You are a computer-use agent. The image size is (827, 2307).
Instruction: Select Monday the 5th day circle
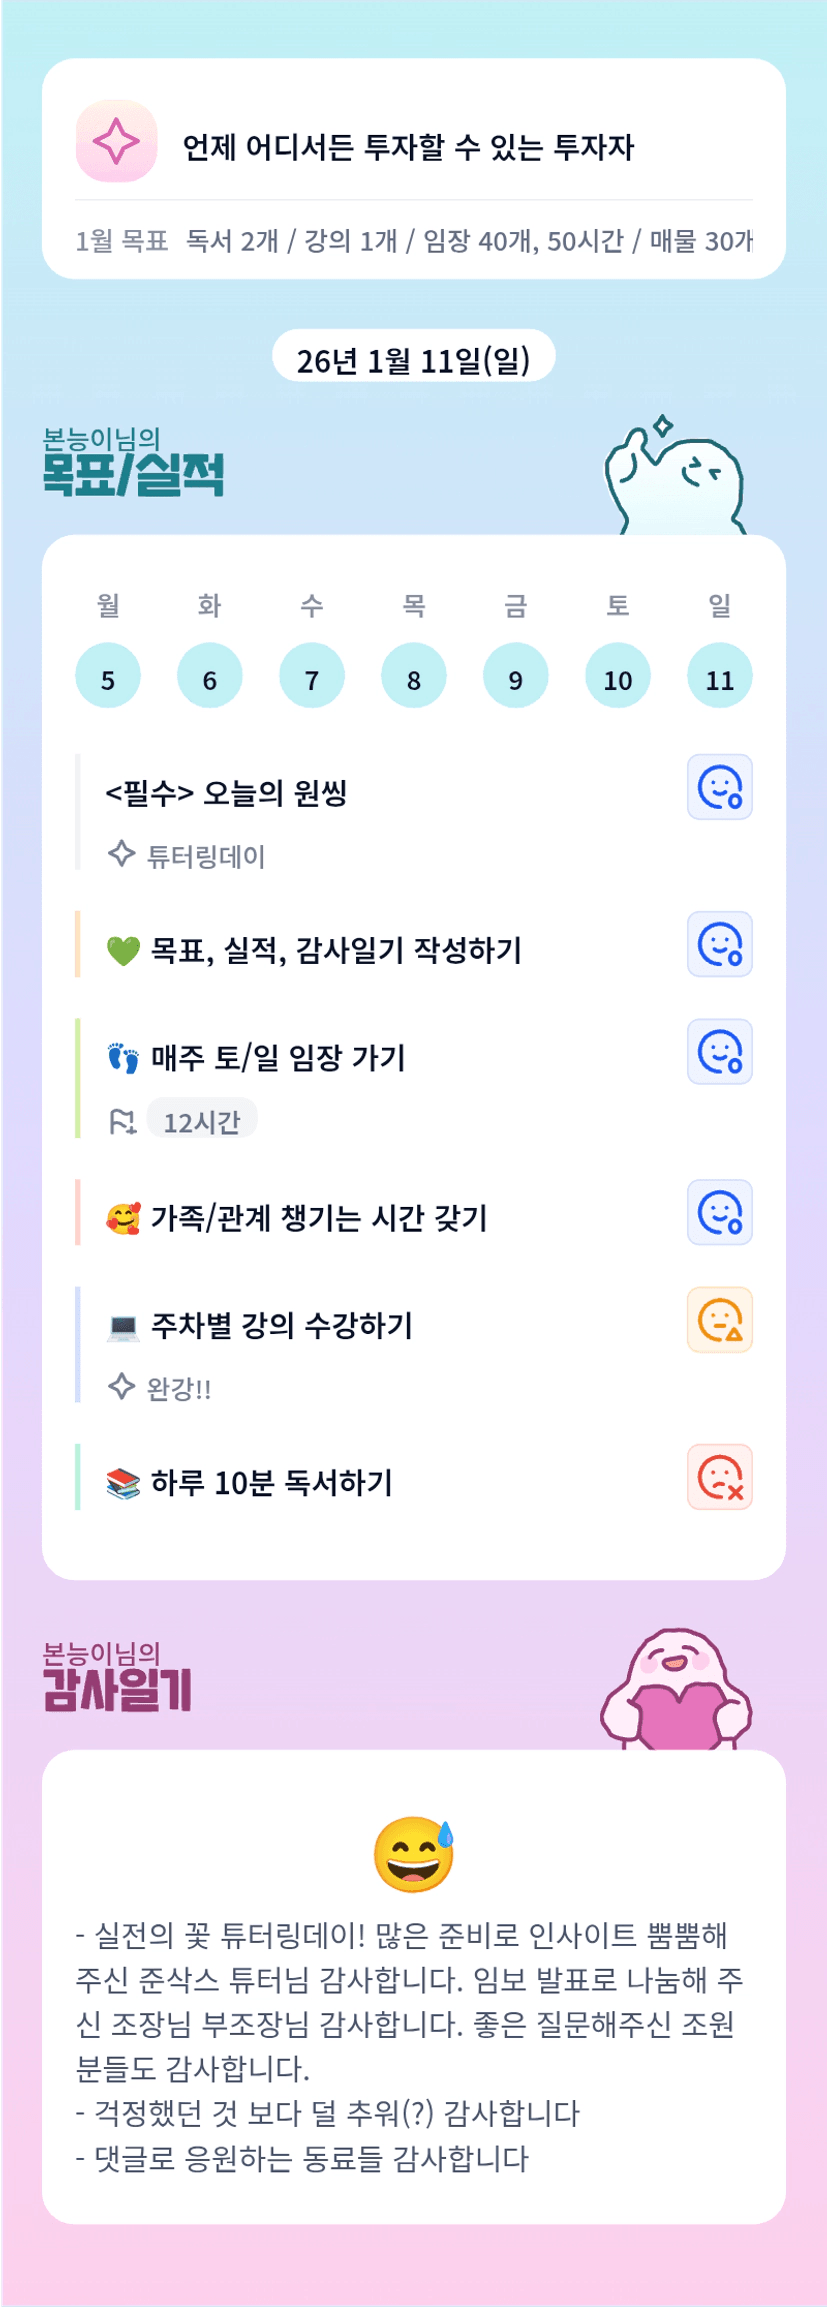point(108,676)
